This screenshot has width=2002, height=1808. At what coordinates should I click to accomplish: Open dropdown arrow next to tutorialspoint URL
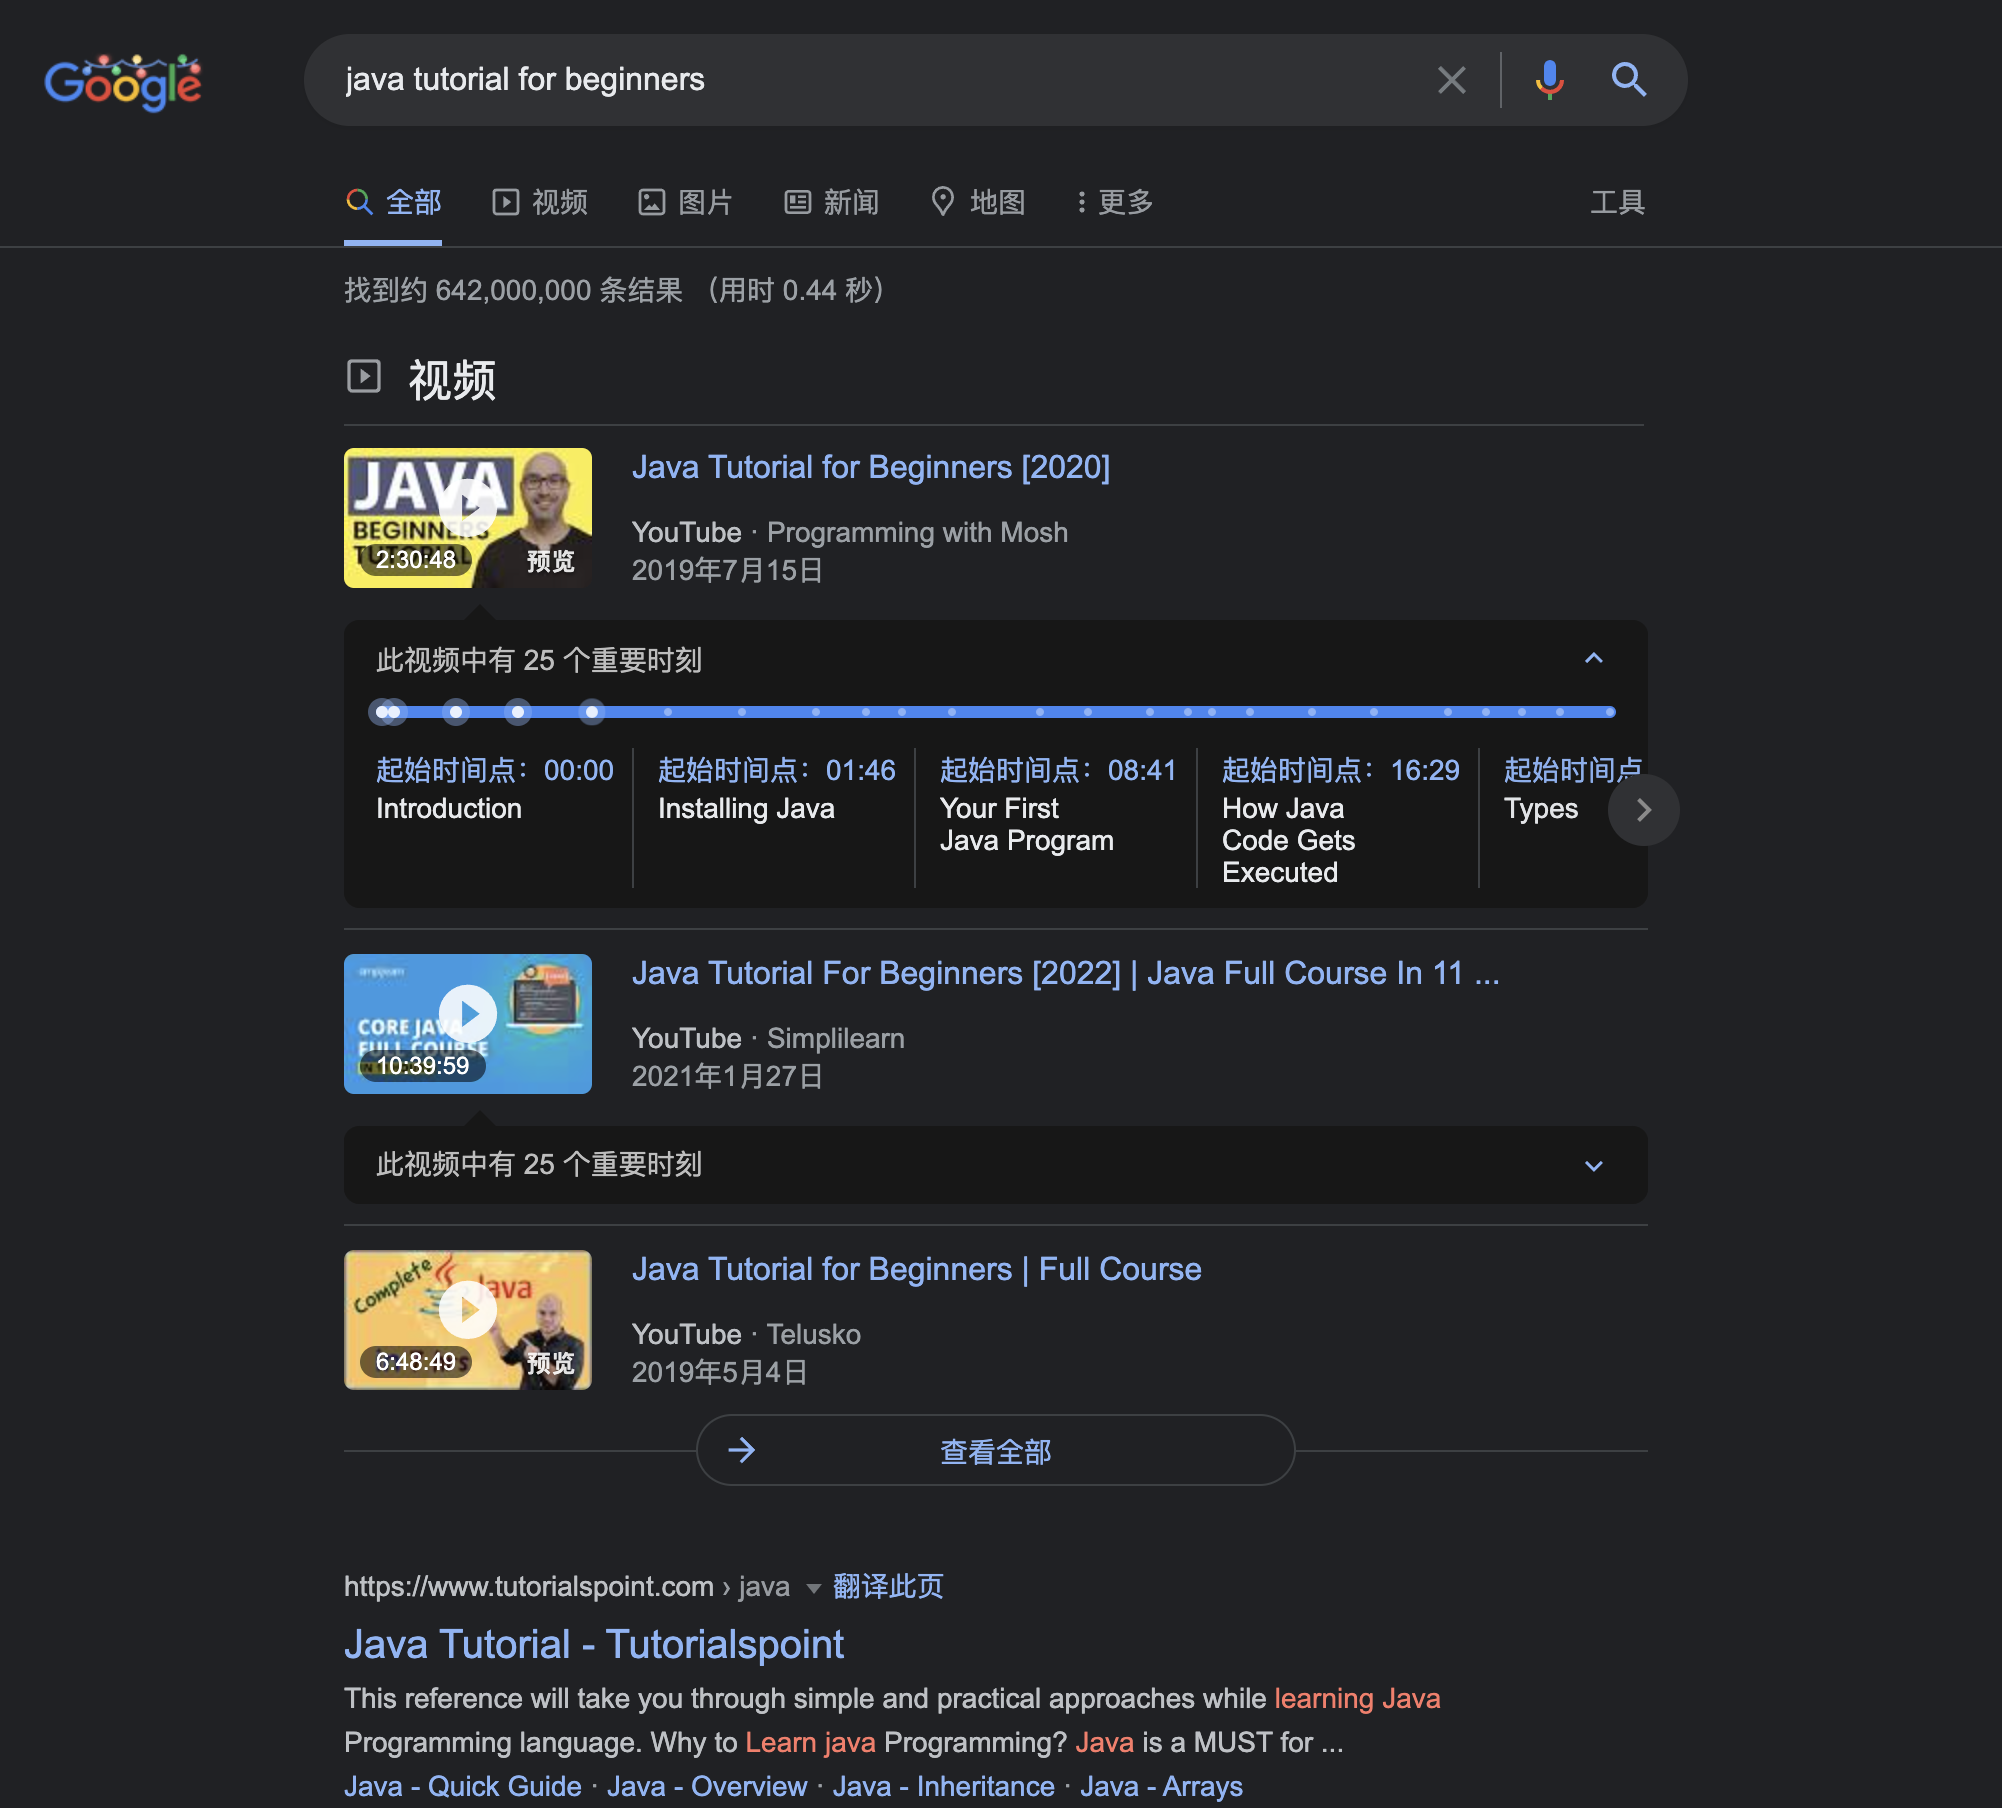click(x=813, y=1588)
